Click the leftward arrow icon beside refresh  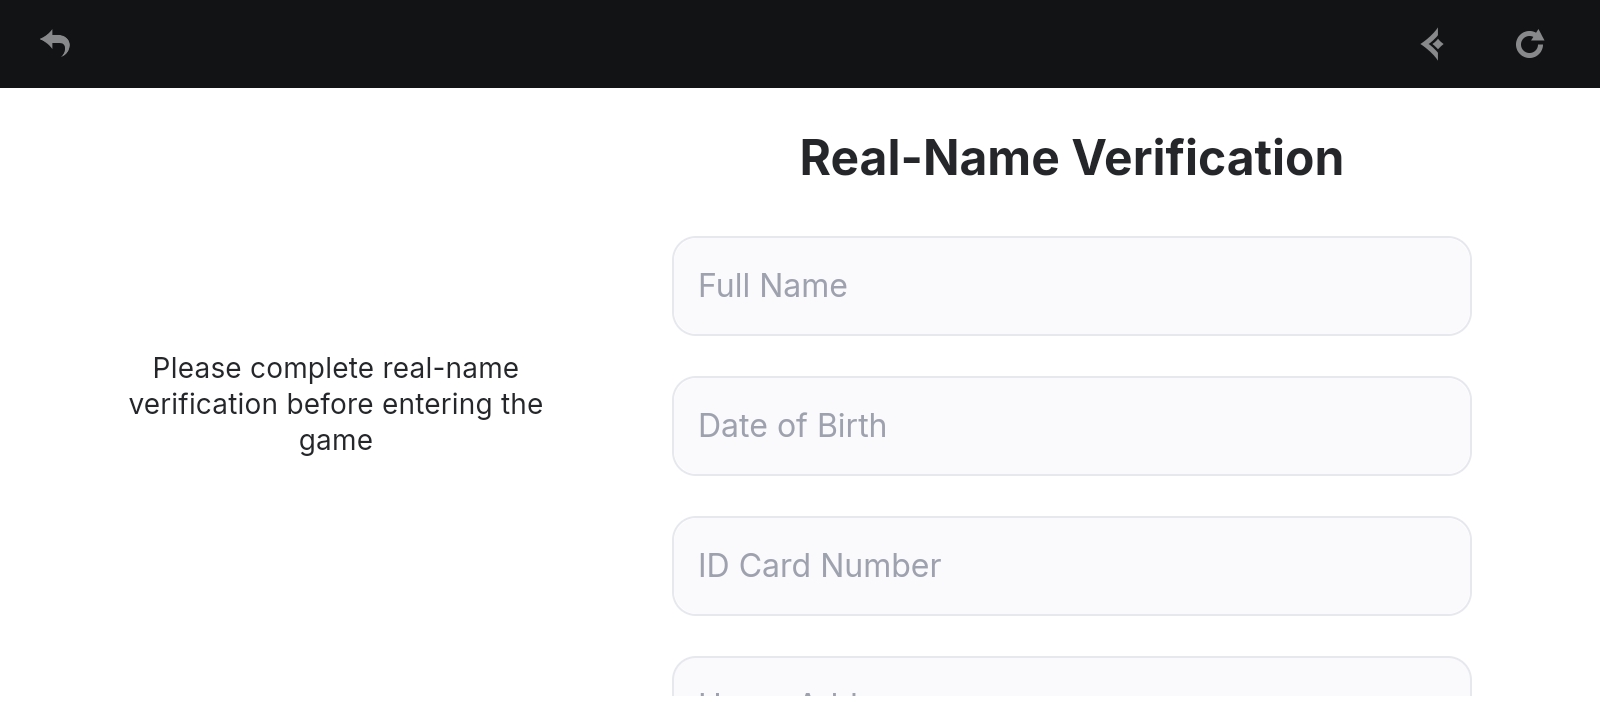pyautogui.click(x=1432, y=44)
